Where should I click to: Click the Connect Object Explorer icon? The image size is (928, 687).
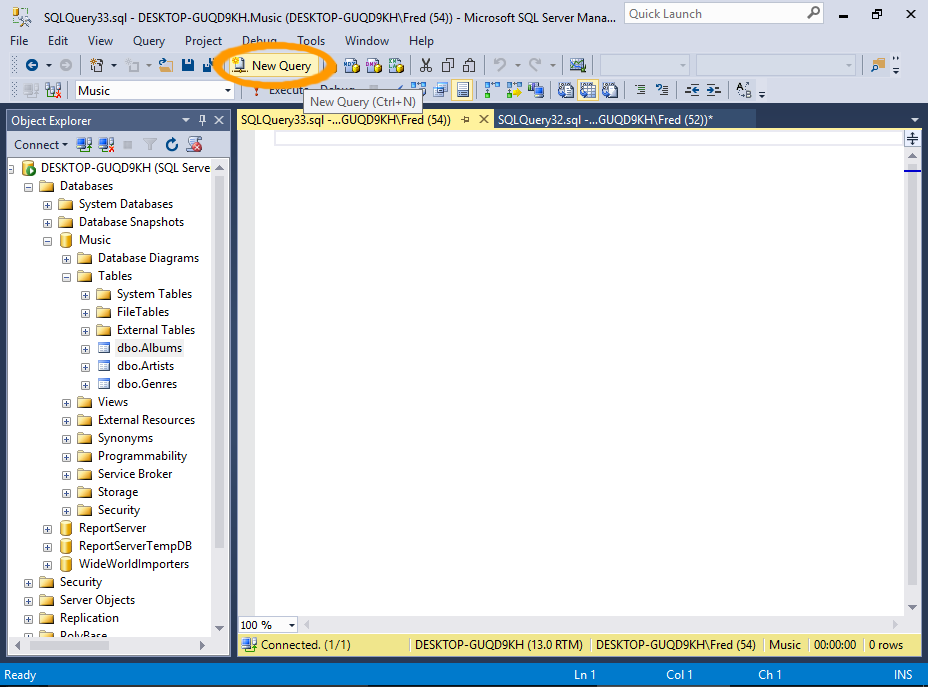85,145
